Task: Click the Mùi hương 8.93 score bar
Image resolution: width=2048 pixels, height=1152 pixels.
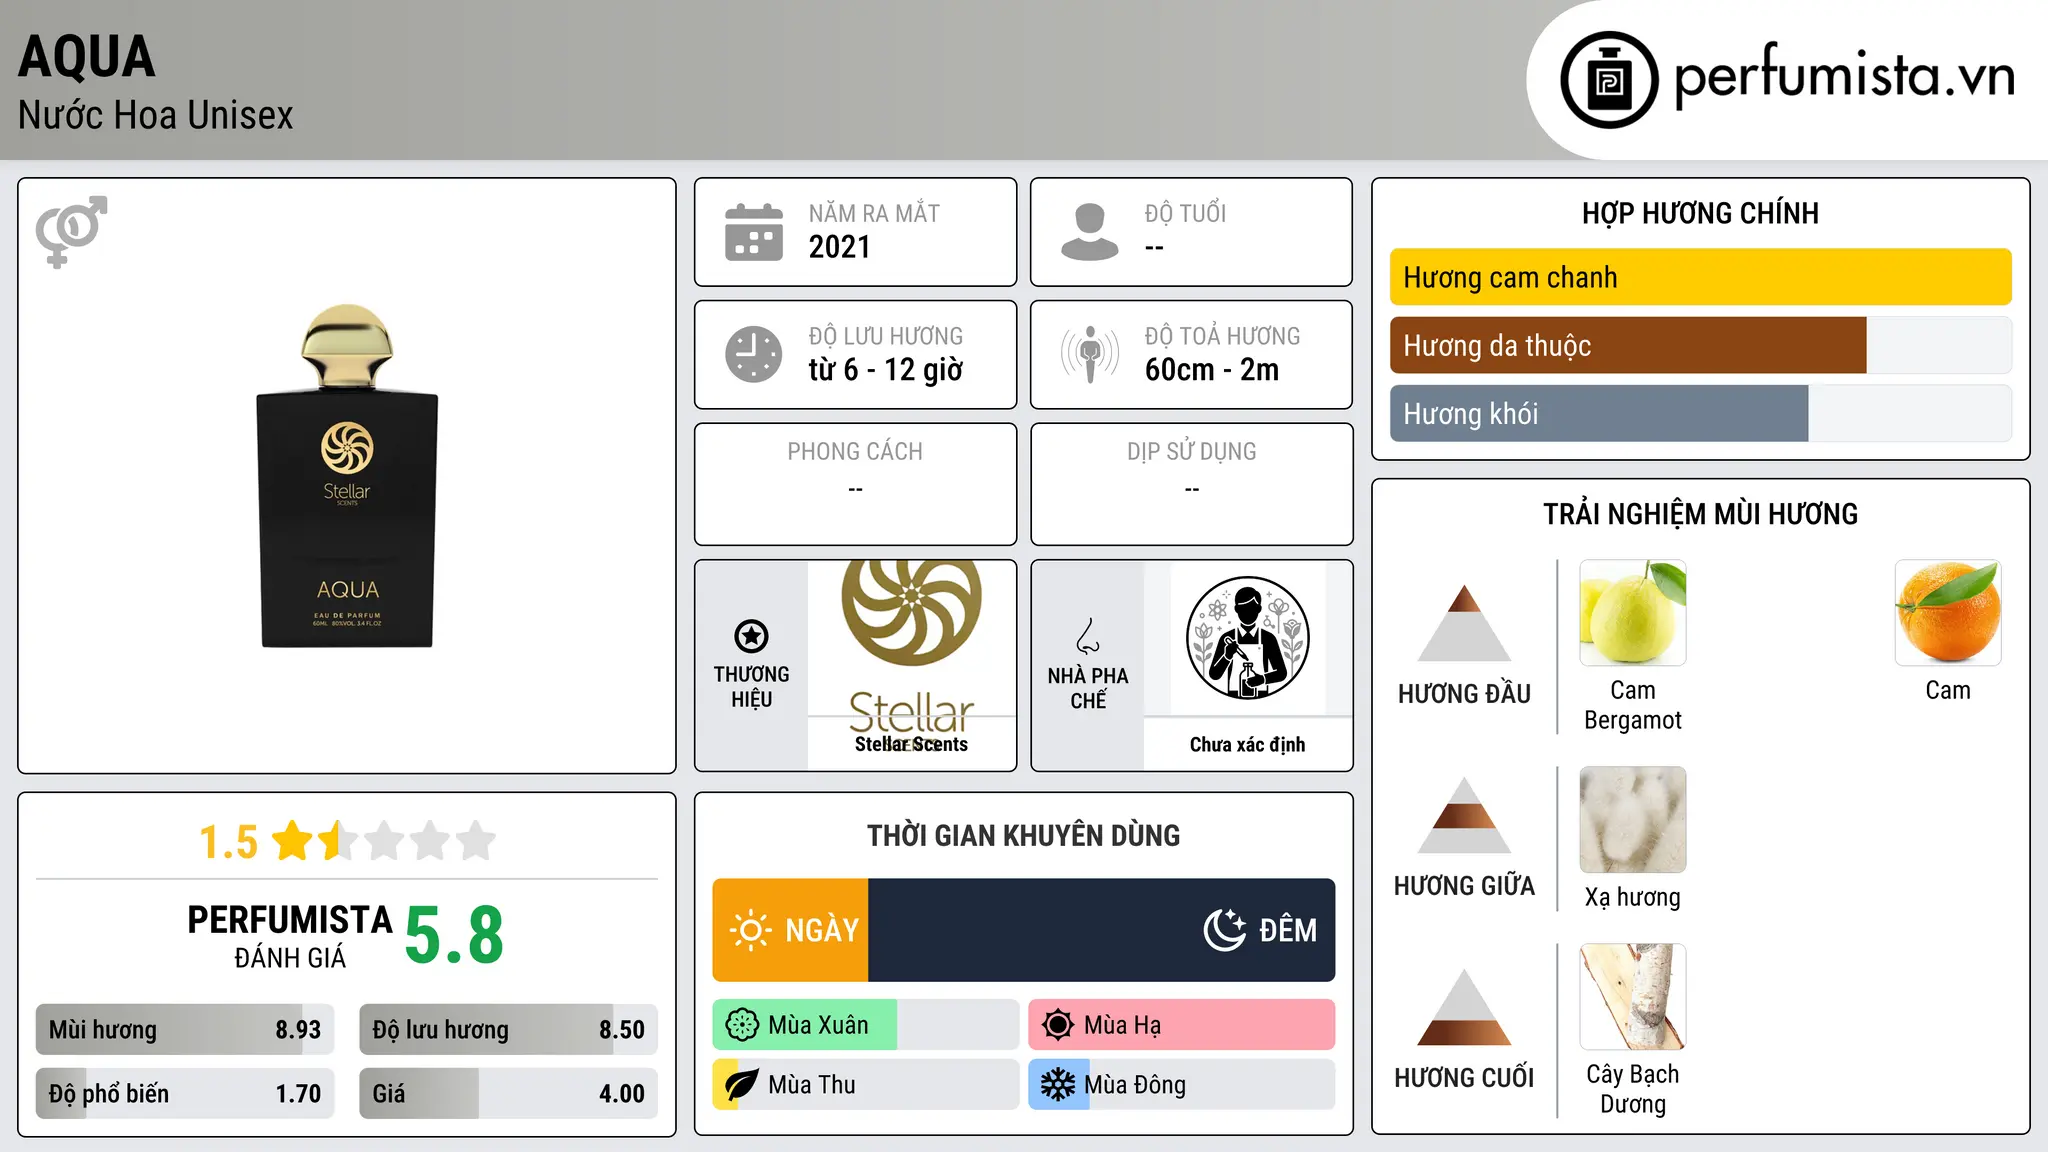Action: pyautogui.click(x=185, y=1030)
